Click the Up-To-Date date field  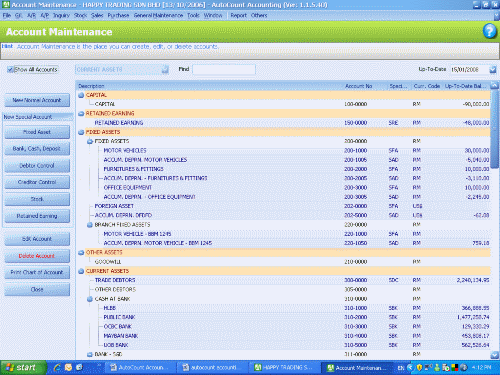click(x=469, y=69)
